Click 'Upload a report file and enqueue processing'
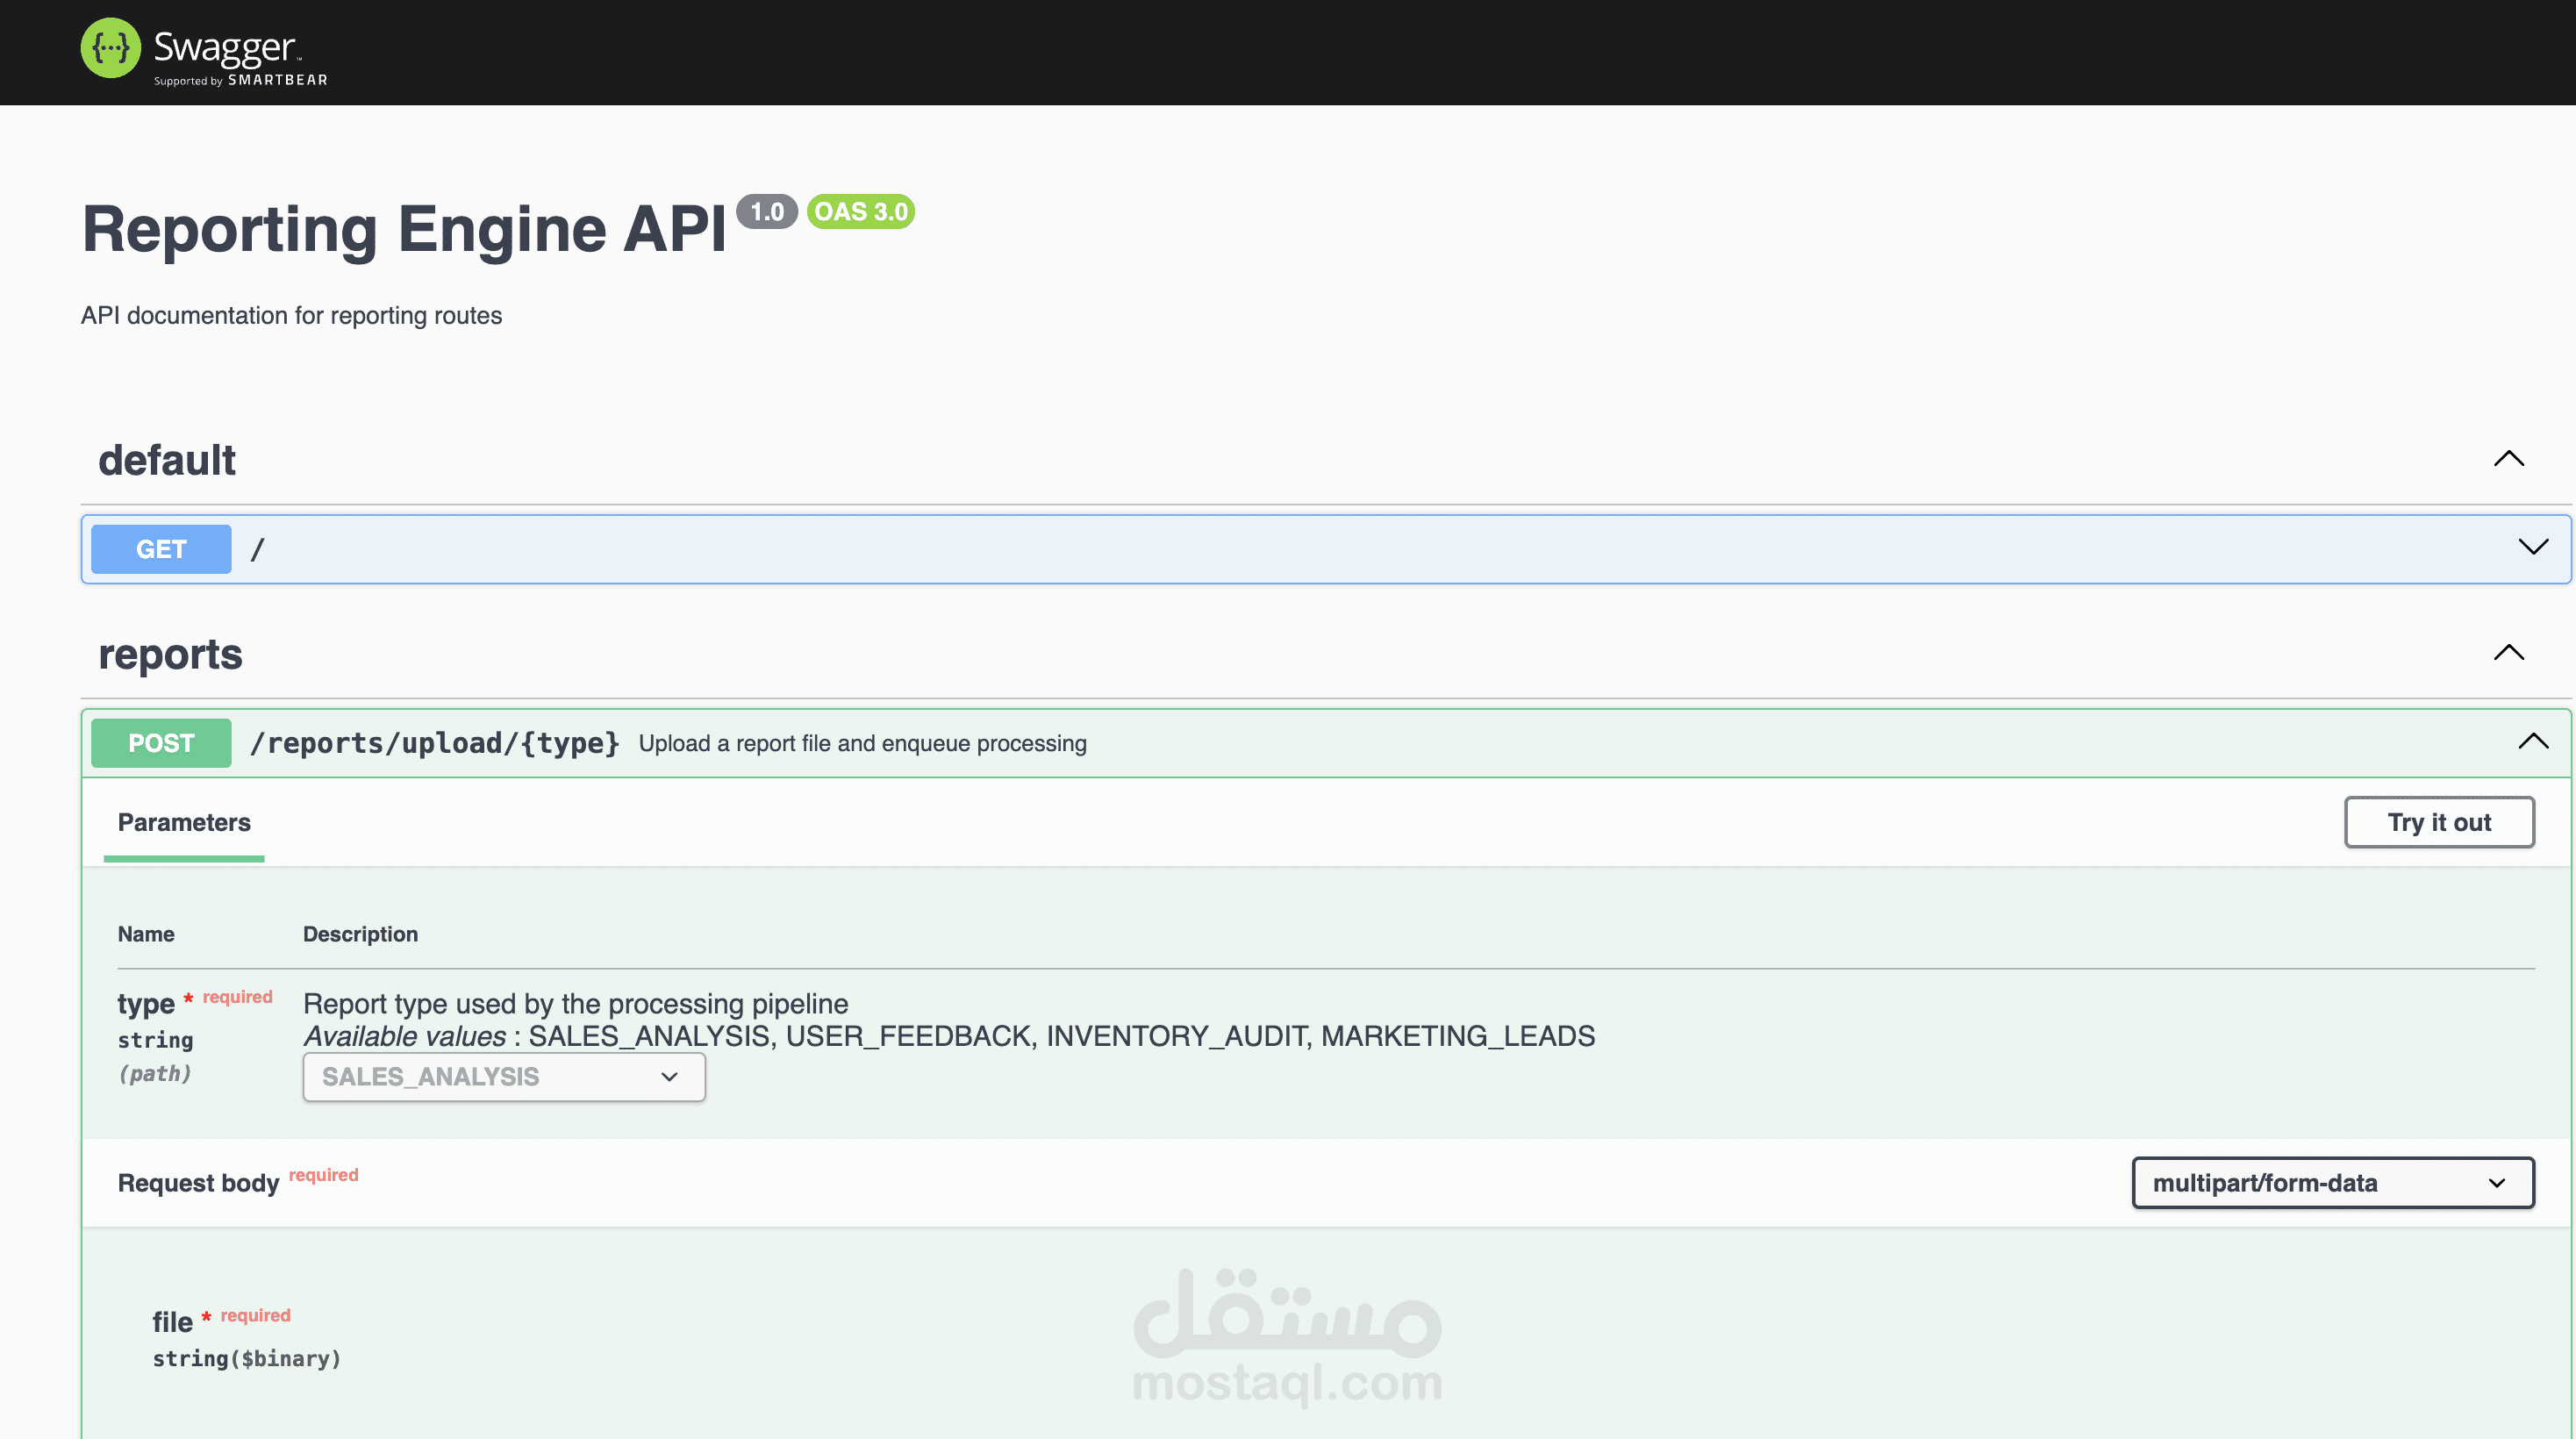Image resolution: width=2576 pixels, height=1439 pixels. (862, 744)
